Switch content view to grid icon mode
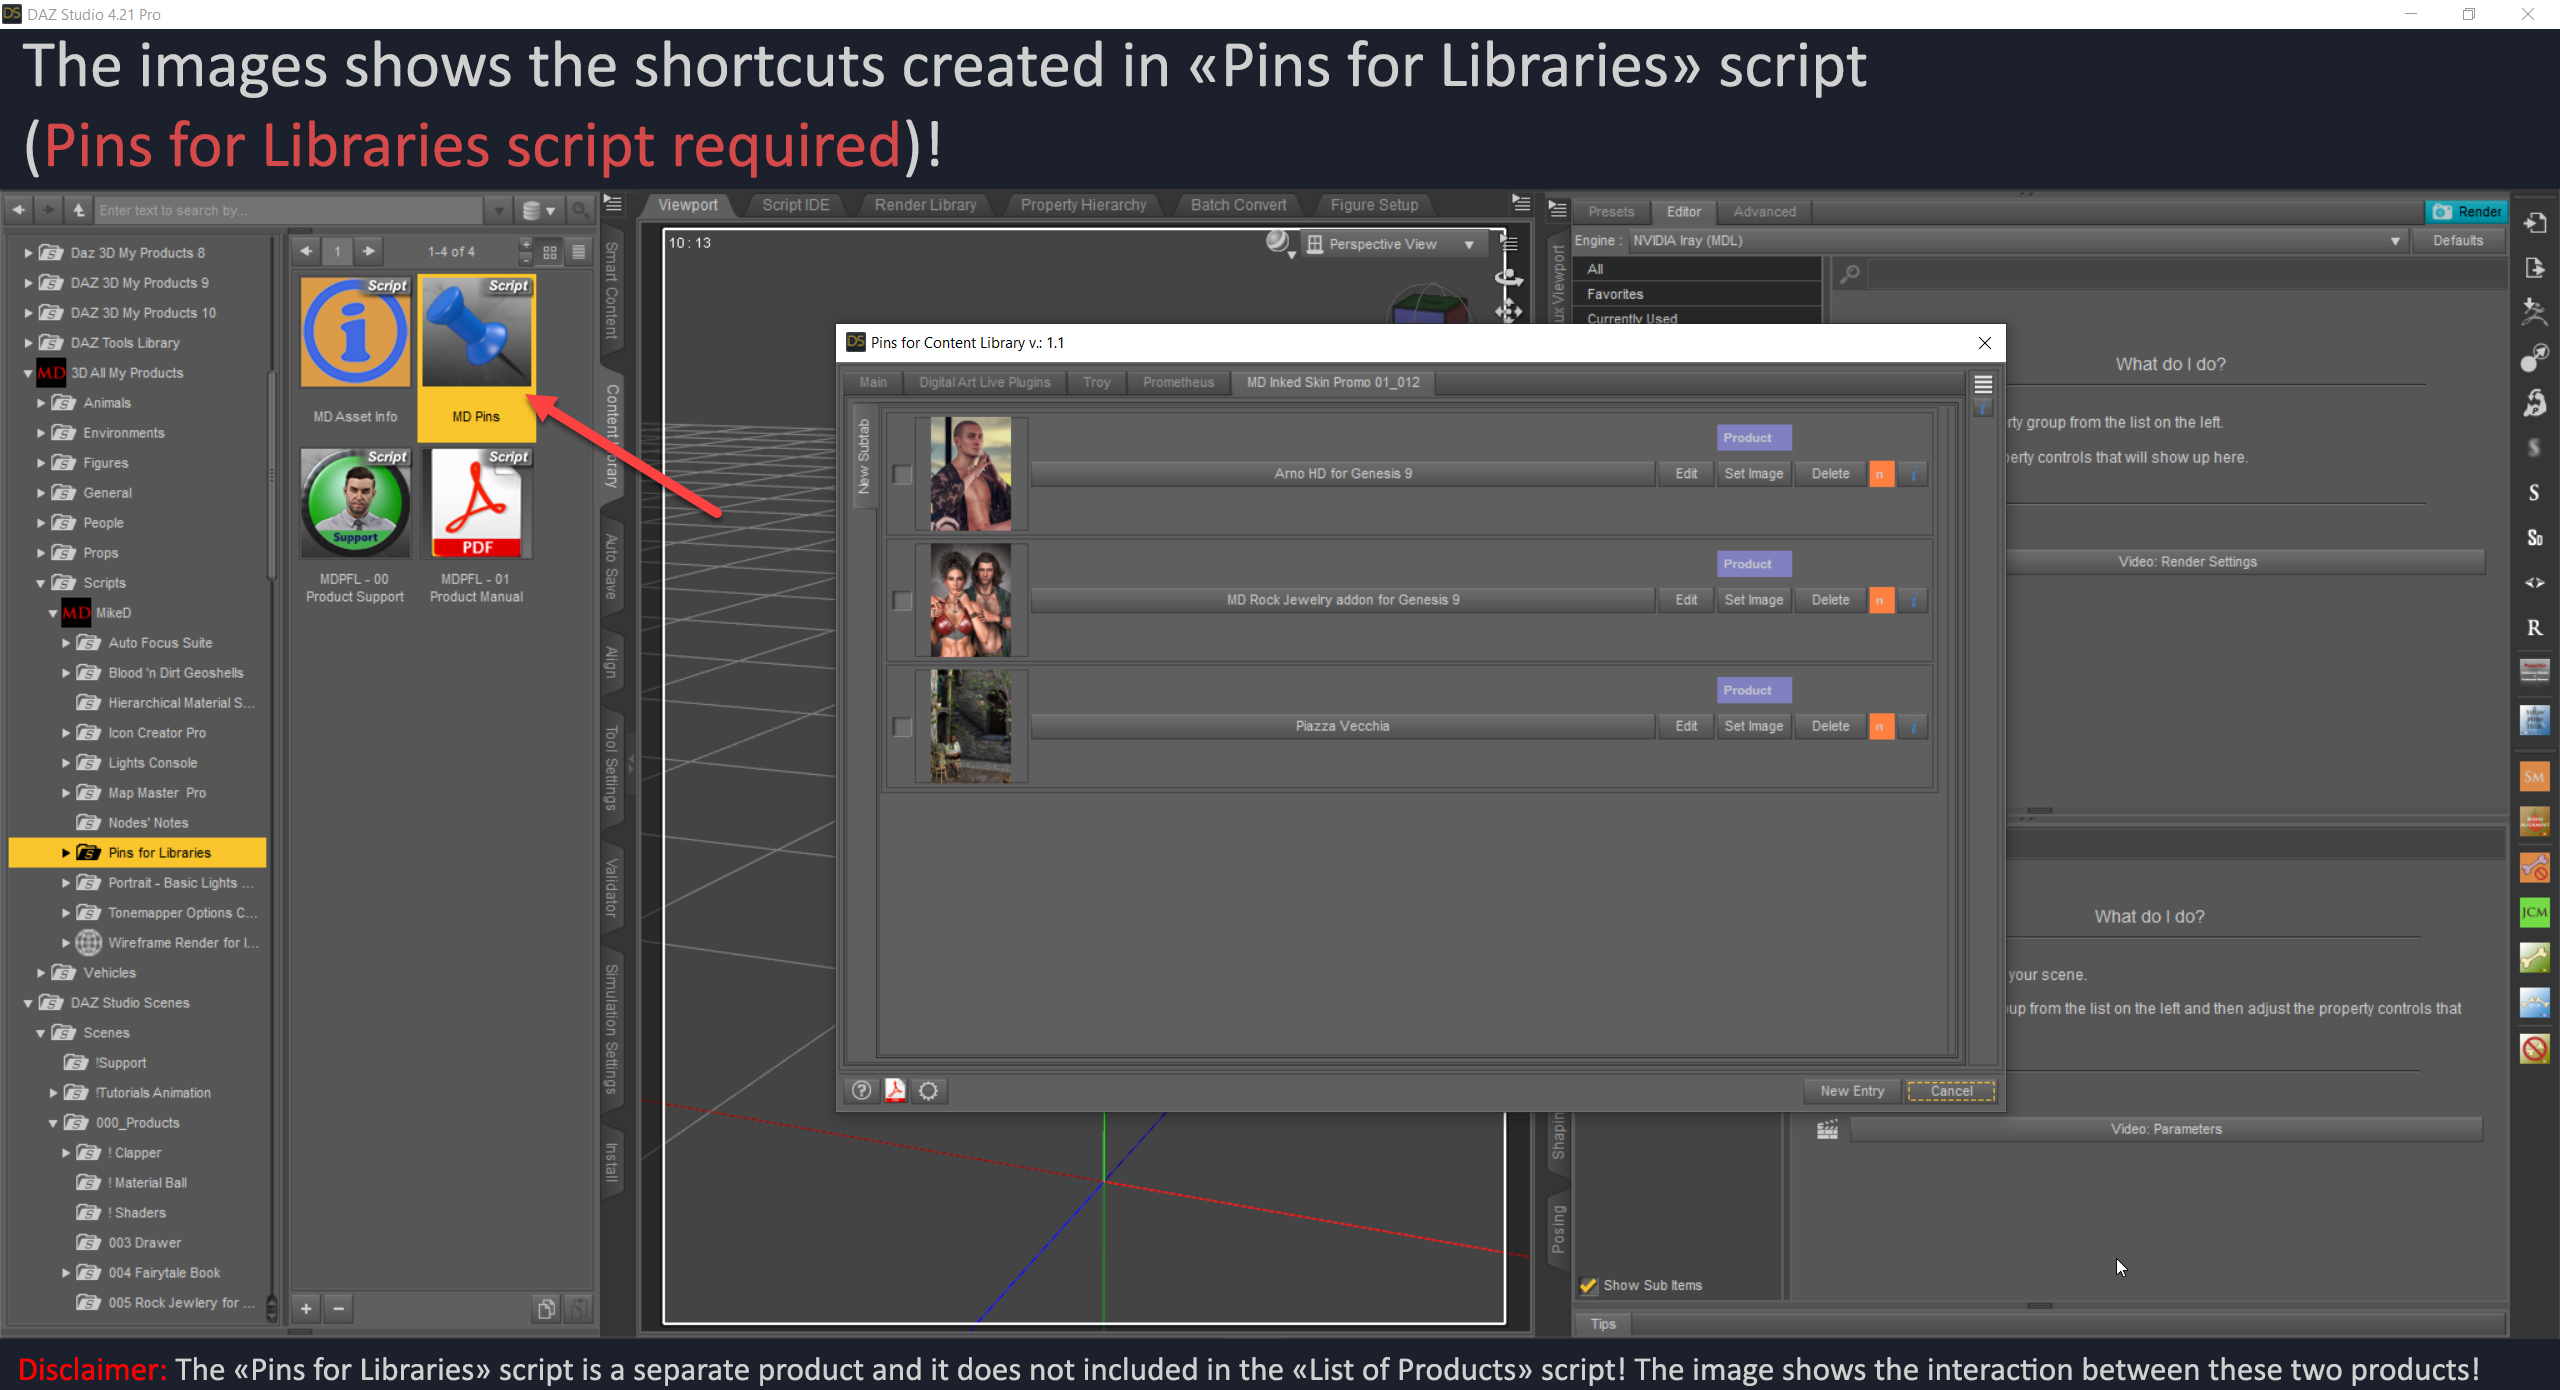Viewport: 2560px width, 1390px height. 550,252
